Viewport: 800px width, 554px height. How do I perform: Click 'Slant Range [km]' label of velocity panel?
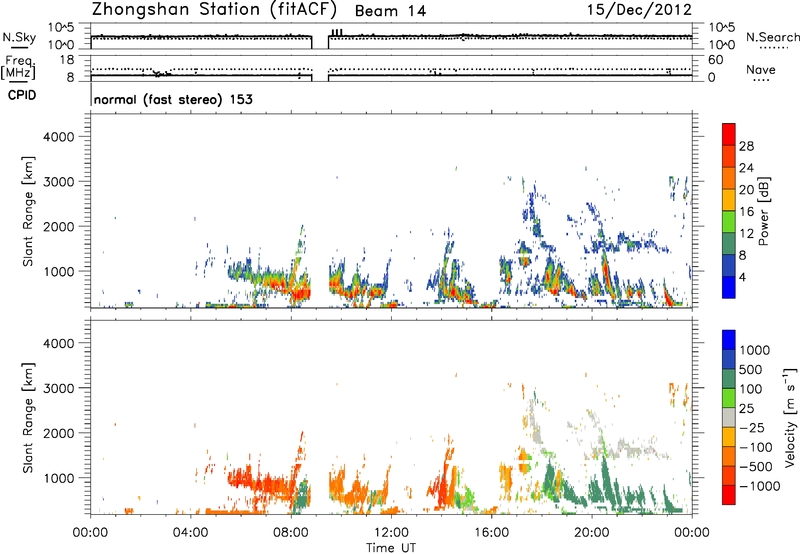click(x=28, y=418)
